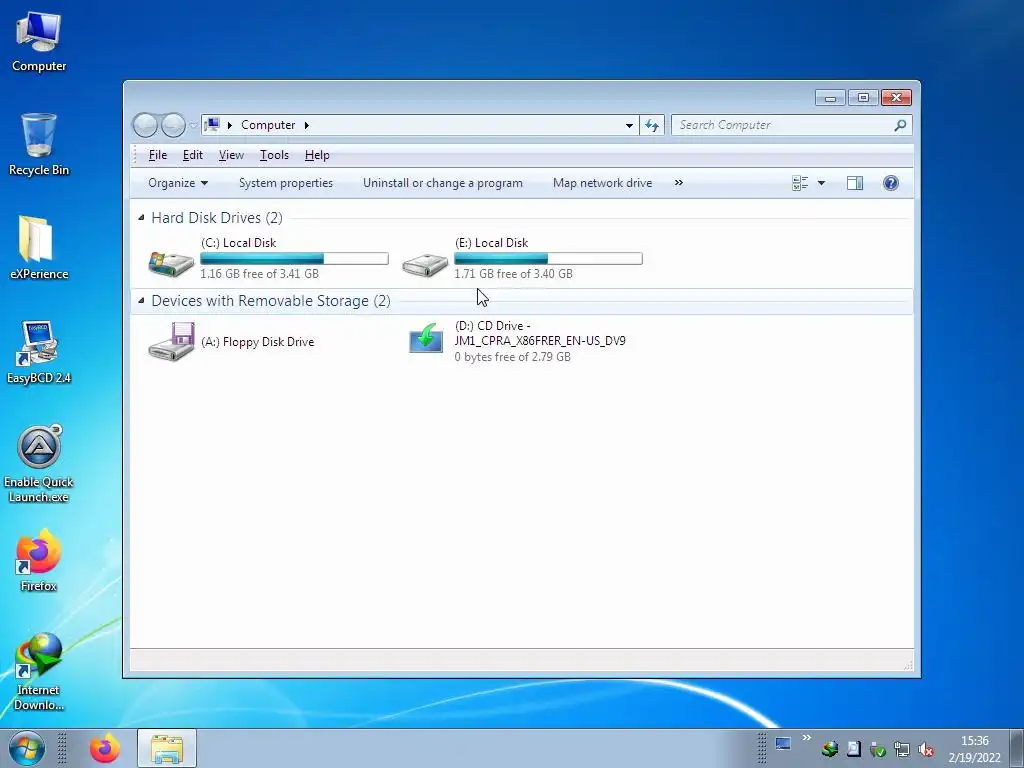Click the network tray icon
The height and width of the screenshot is (768, 1024).
pos(902,749)
